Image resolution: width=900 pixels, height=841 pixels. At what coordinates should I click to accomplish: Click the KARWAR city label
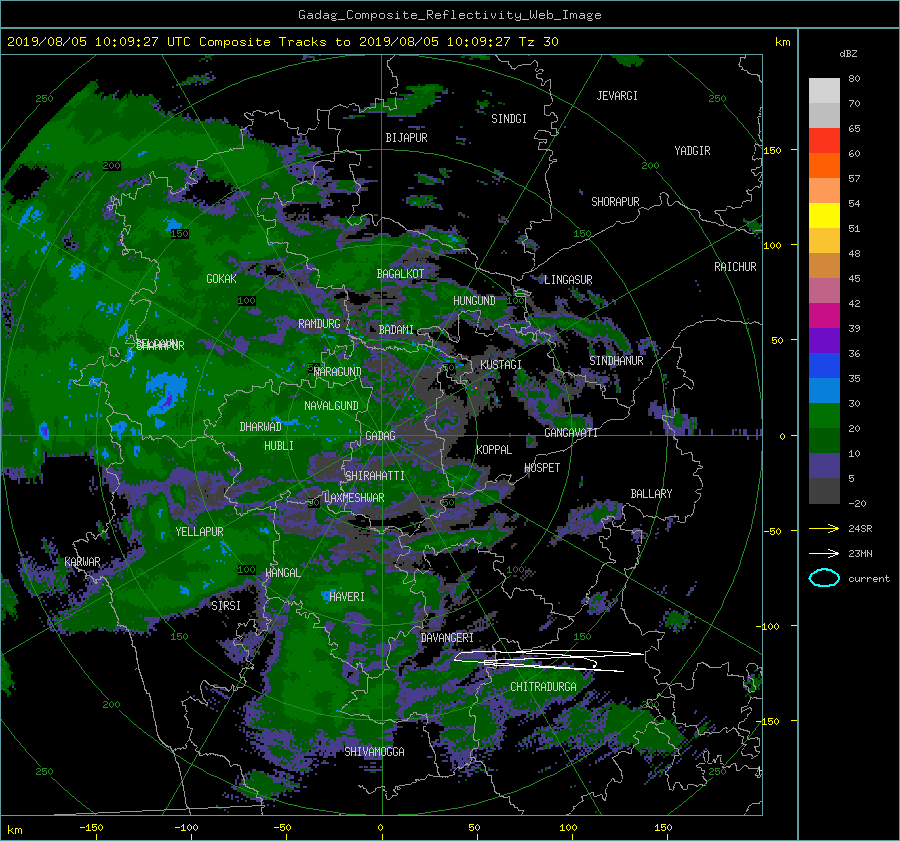pyautogui.click(x=82, y=562)
